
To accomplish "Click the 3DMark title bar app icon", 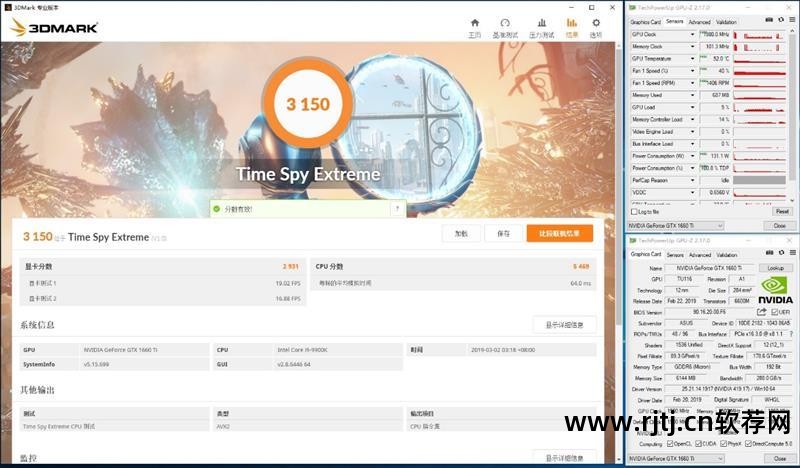I will (8, 7).
